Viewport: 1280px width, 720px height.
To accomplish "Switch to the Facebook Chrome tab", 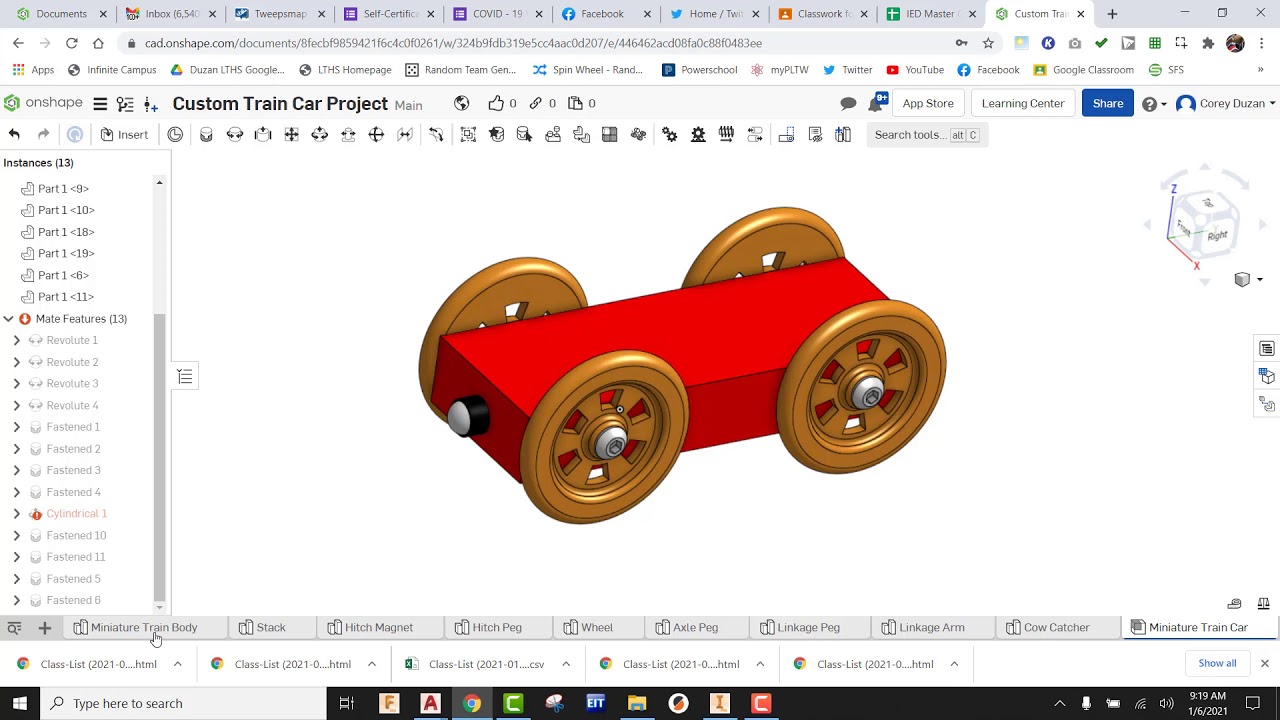I will [602, 14].
